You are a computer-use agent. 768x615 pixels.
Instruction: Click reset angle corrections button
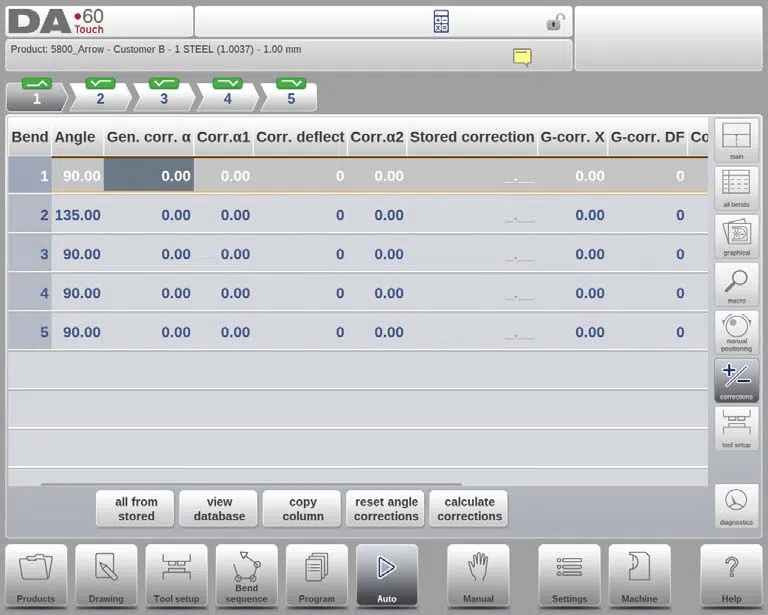[x=385, y=509]
